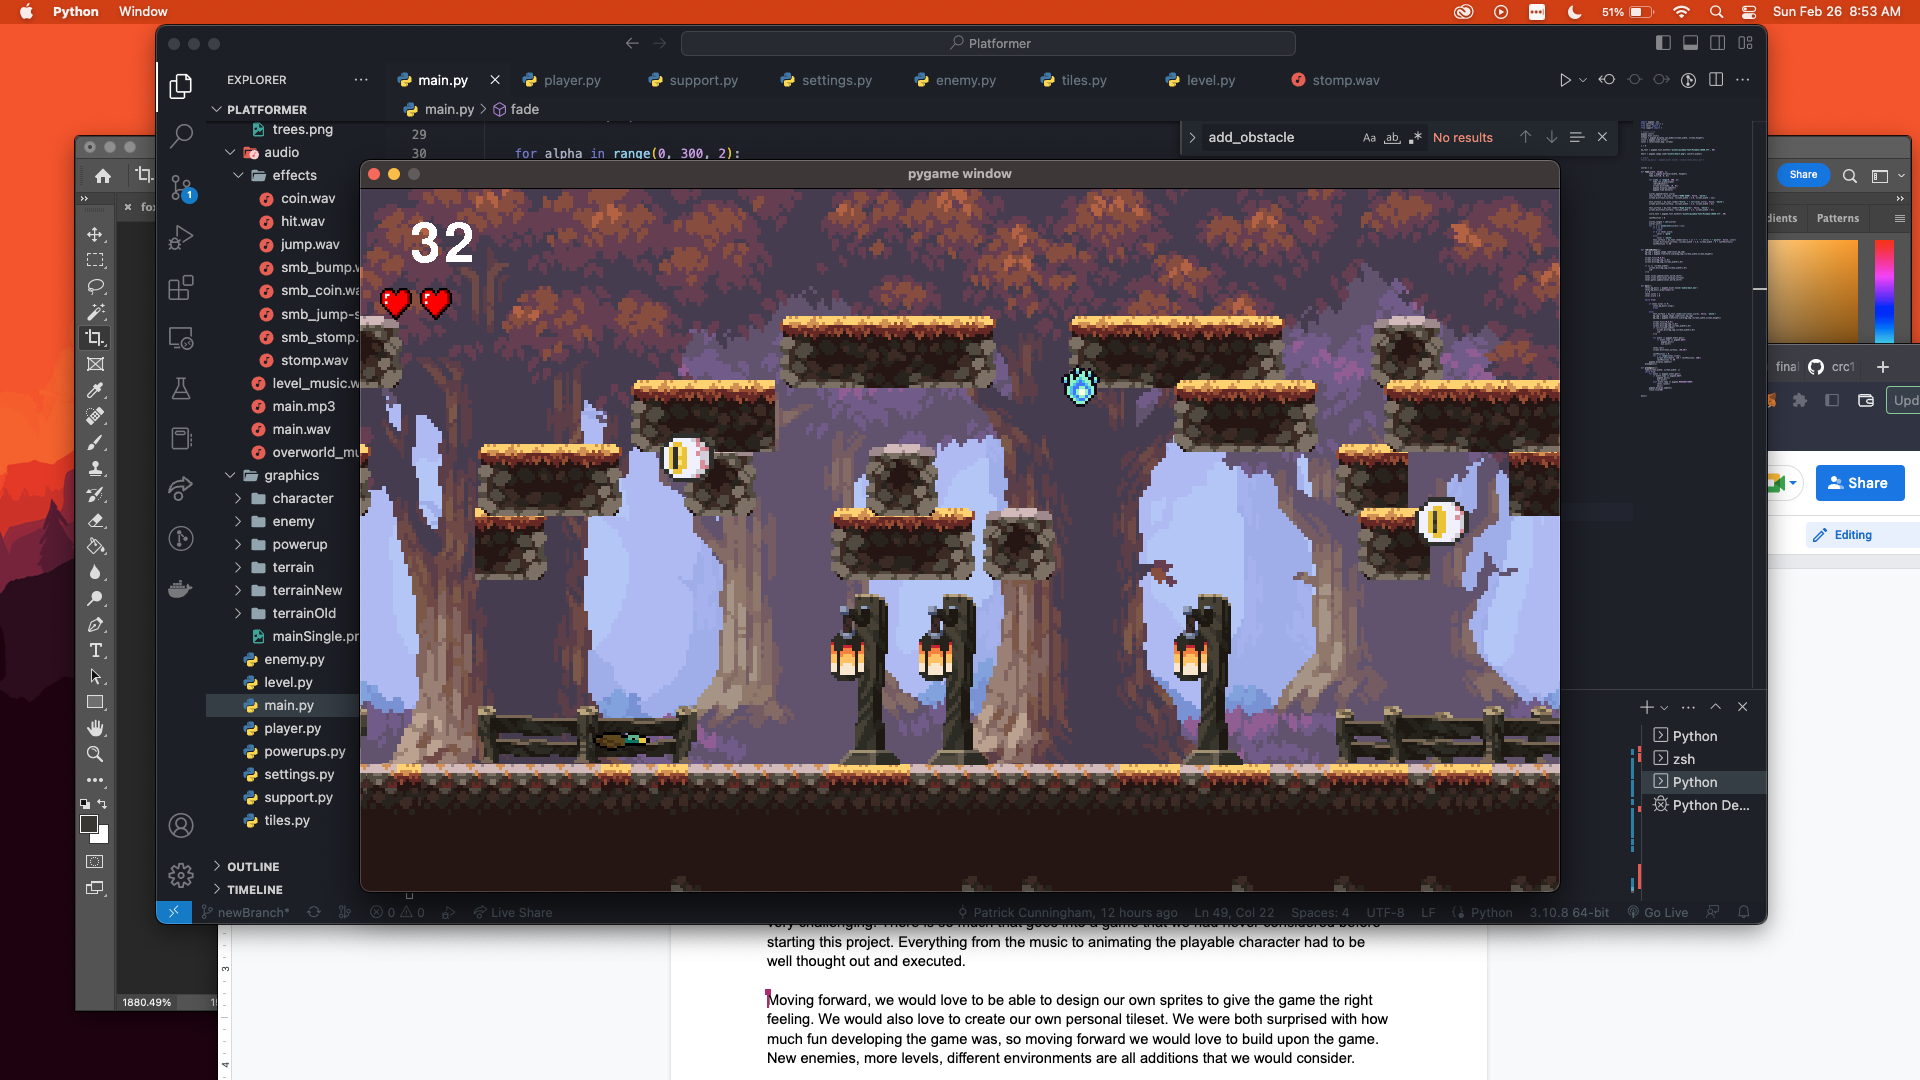The height and width of the screenshot is (1080, 1920).
Task: Collapse the effects folder
Action: coord(294,175)
